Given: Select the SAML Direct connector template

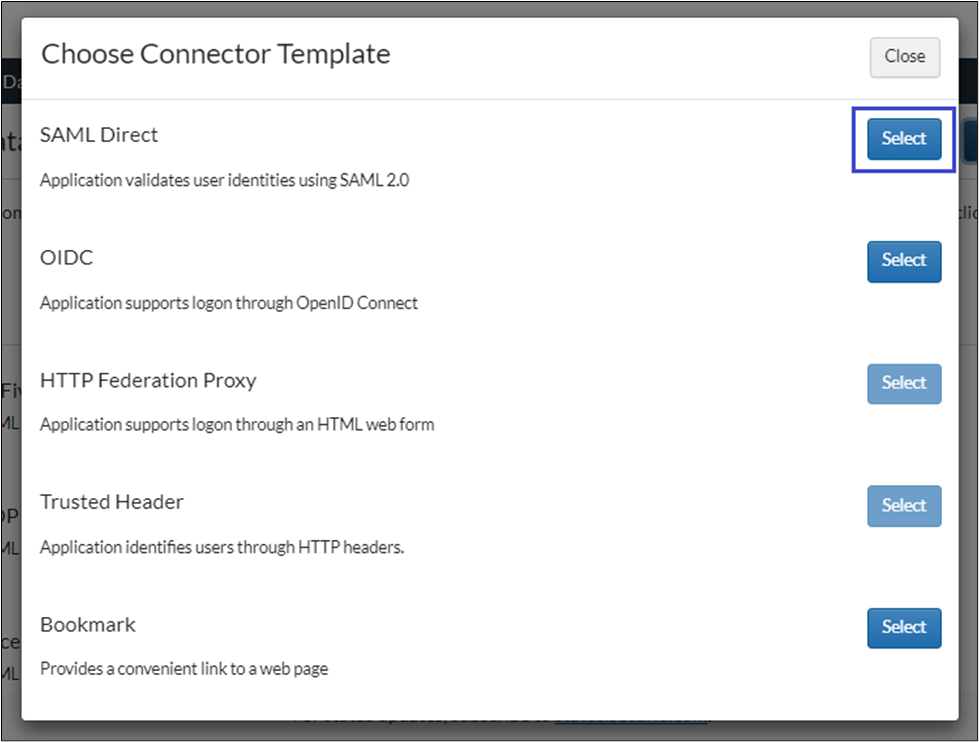Looking at the screenshot, I should pyautogui.click(x=903, y=139).
